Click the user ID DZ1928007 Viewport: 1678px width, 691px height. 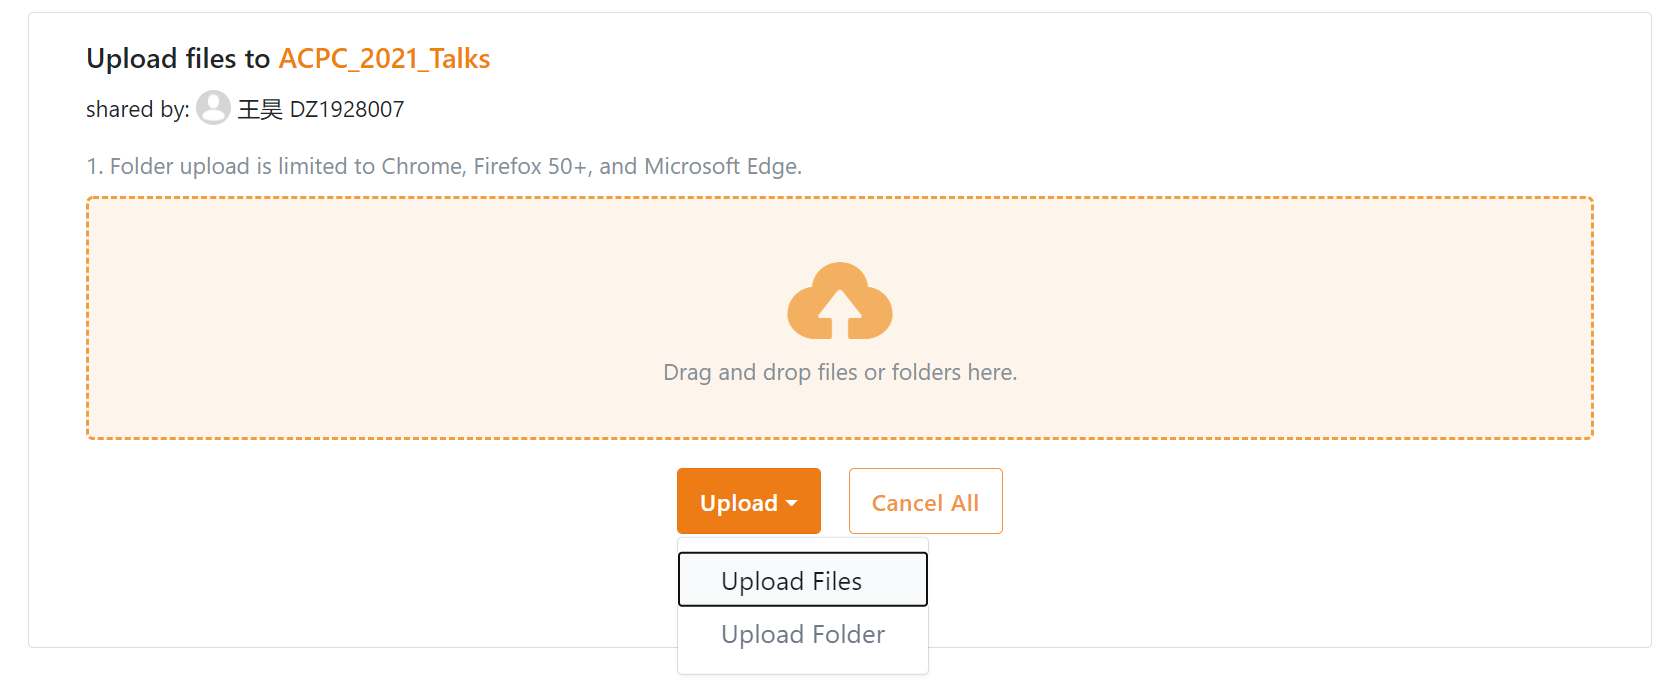click(347, 109)
